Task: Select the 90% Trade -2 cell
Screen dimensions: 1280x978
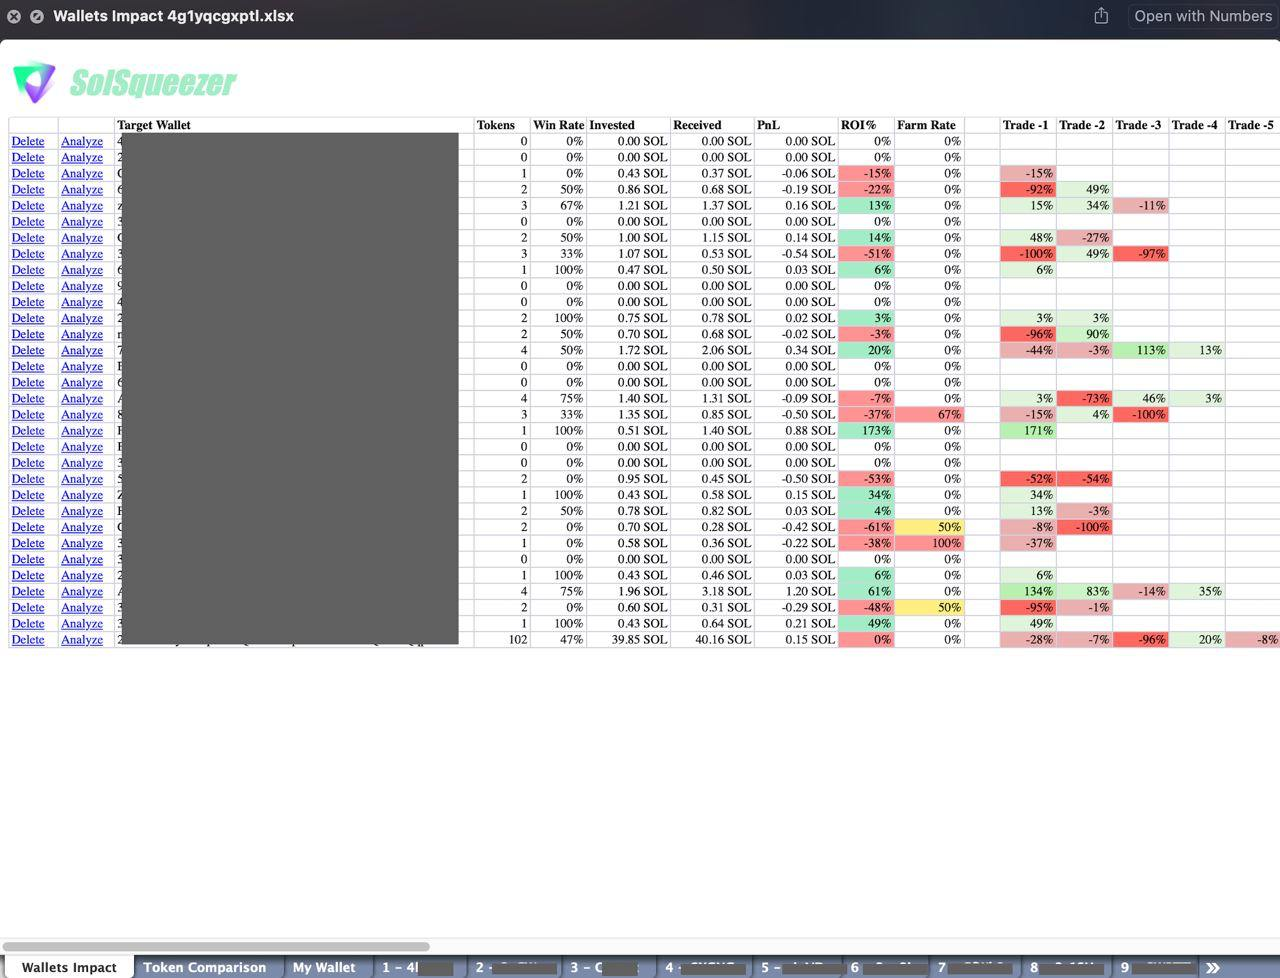Action: pos(1084,335)
